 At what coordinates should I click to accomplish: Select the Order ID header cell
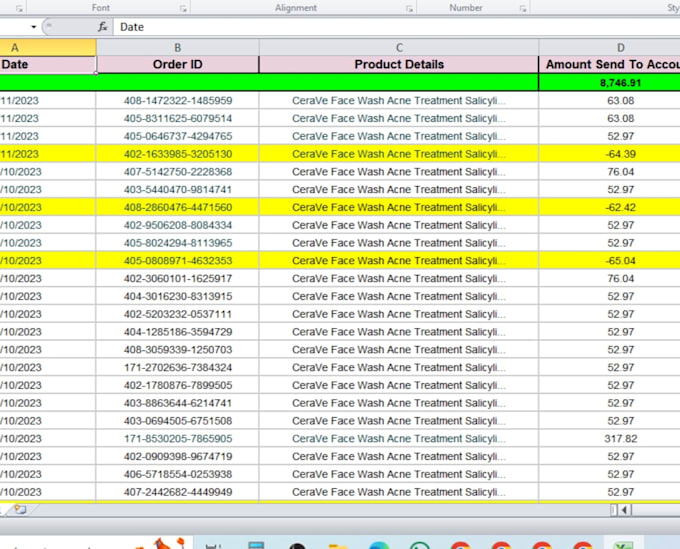point(177,65)
